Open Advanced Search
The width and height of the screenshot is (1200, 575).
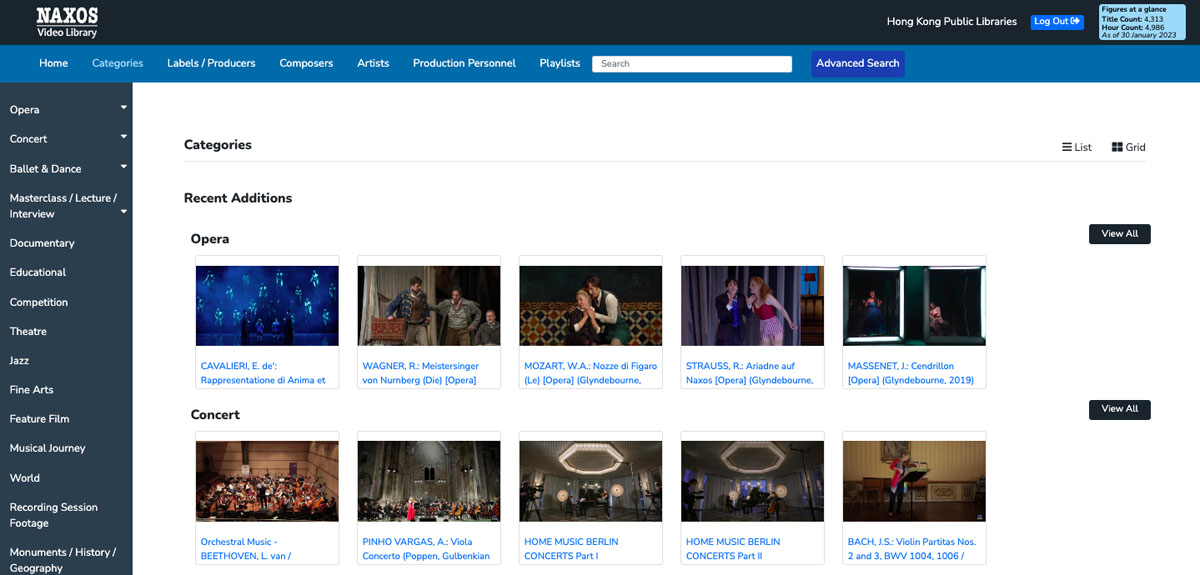(857, 63)
